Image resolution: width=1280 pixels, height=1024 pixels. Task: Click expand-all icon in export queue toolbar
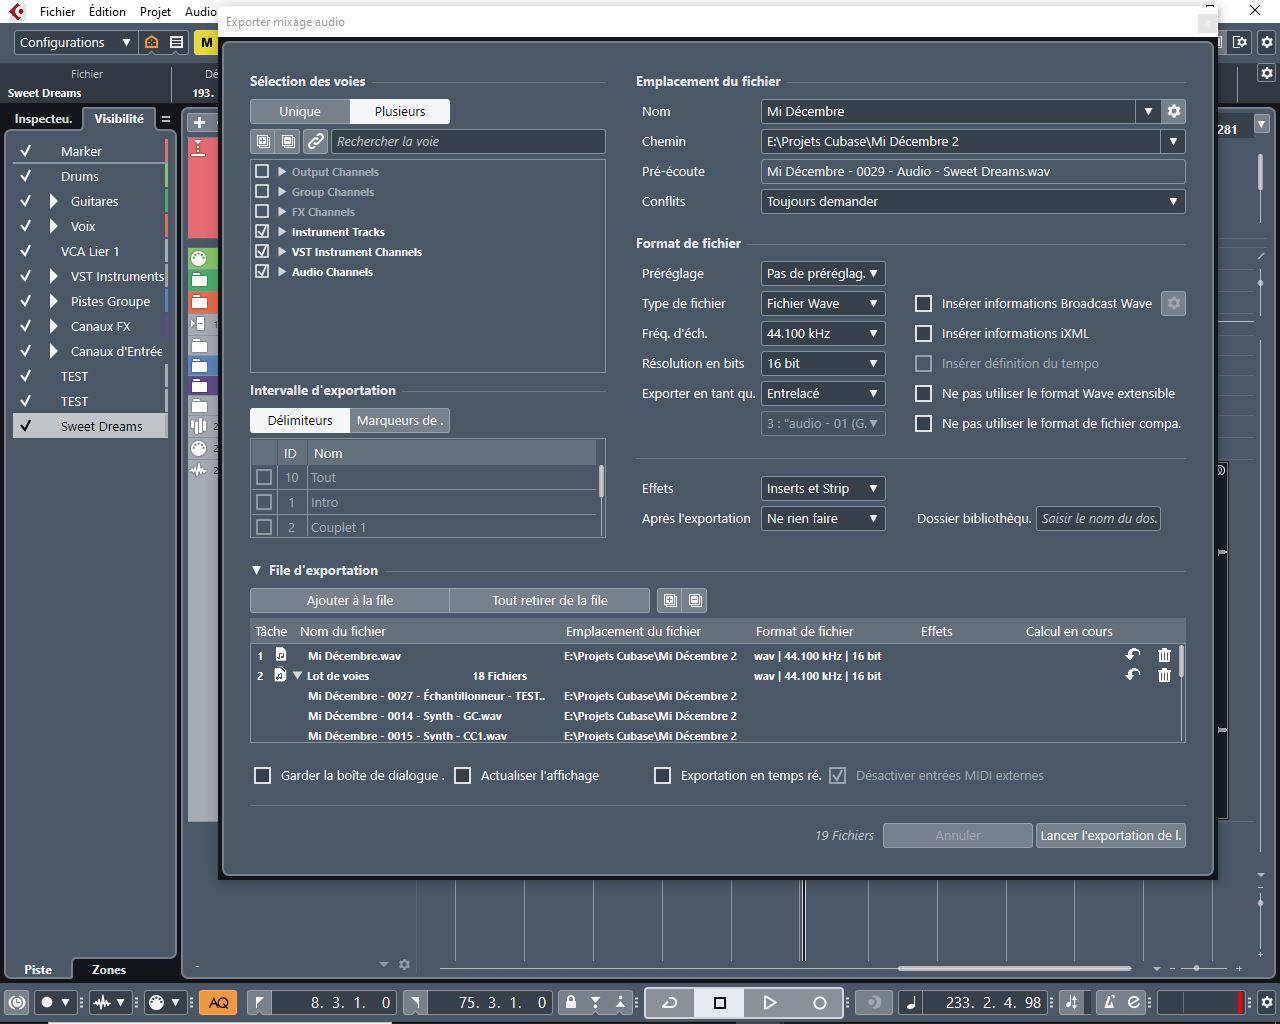click(670, 600)
